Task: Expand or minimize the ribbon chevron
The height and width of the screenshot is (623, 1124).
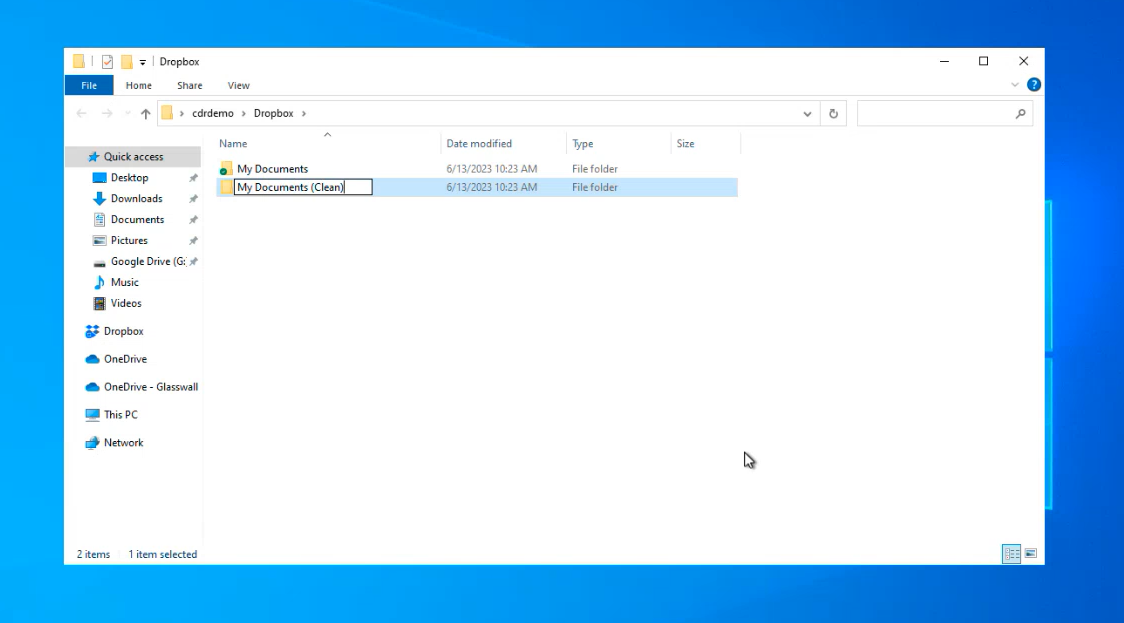Action: point(1014,85)
